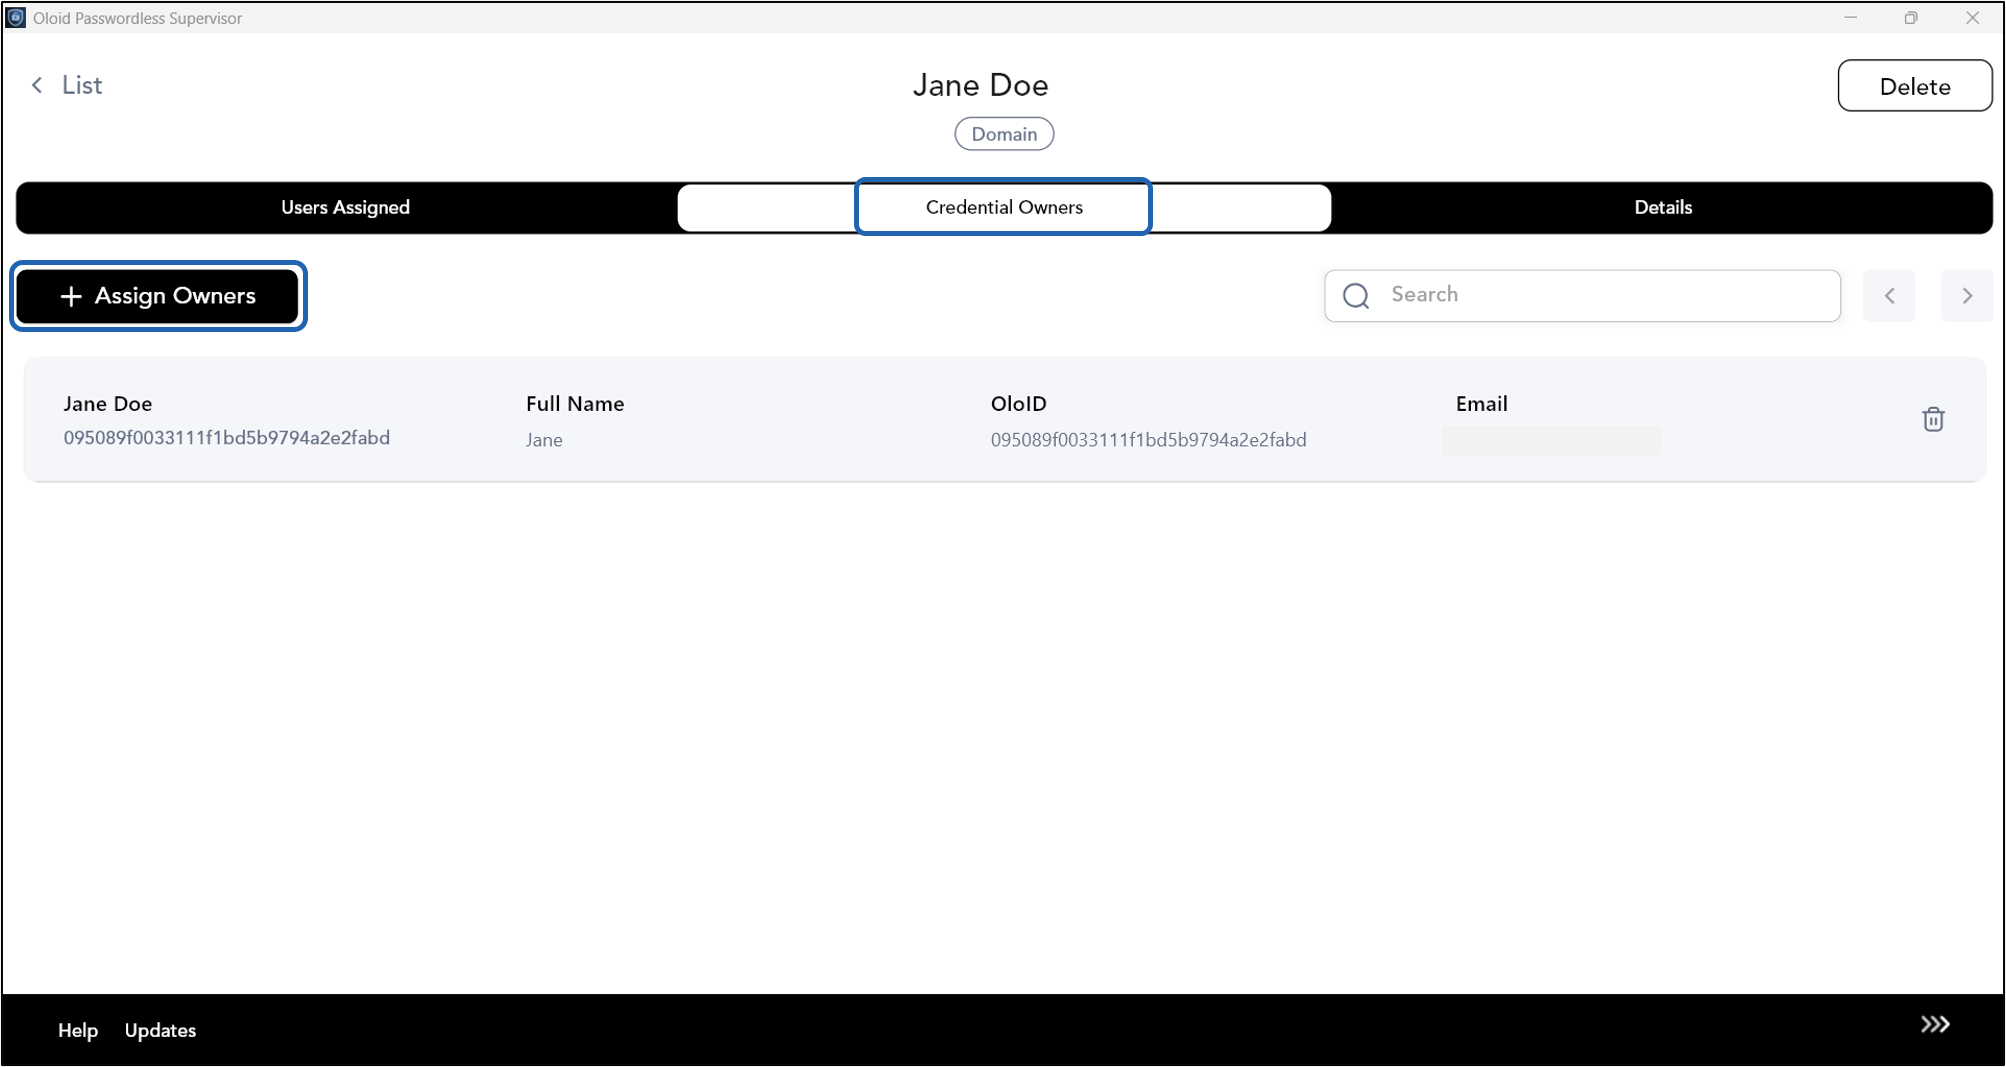Click the Oloid app icon in title bar
Screen dimensions: 2006x1067
tap(16, 17)
